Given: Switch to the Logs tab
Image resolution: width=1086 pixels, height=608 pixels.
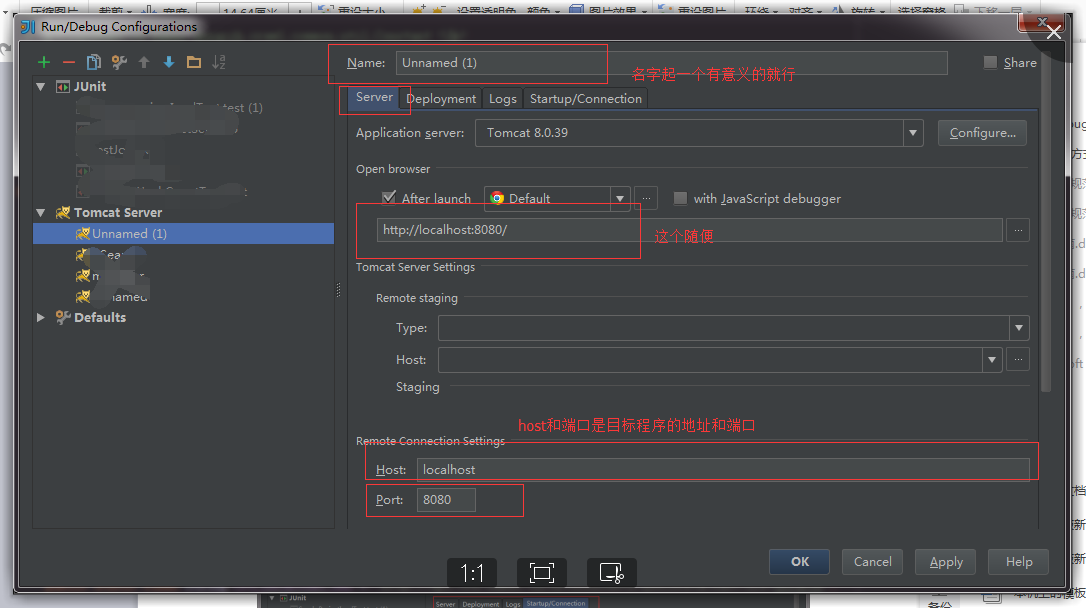Looking at the screenshot, I should tap(503, 98).
